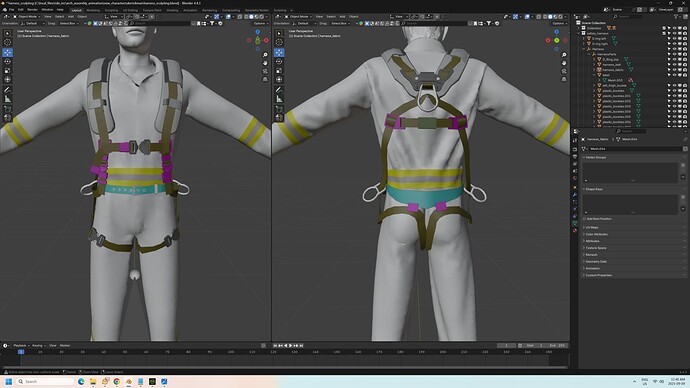This screenshot has height=388, width=690.
Task: Toggle eye visibility for D-ring-left object
Action: point(675,39)
